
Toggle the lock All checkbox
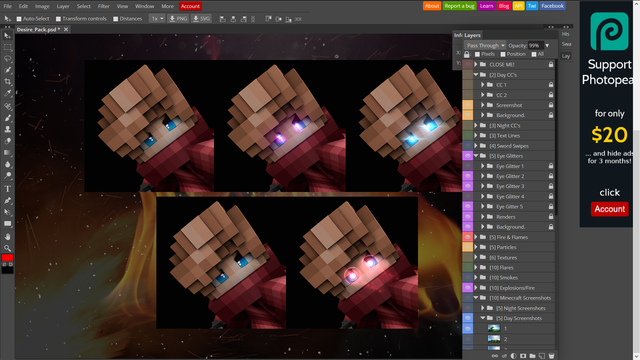point(534,54)
